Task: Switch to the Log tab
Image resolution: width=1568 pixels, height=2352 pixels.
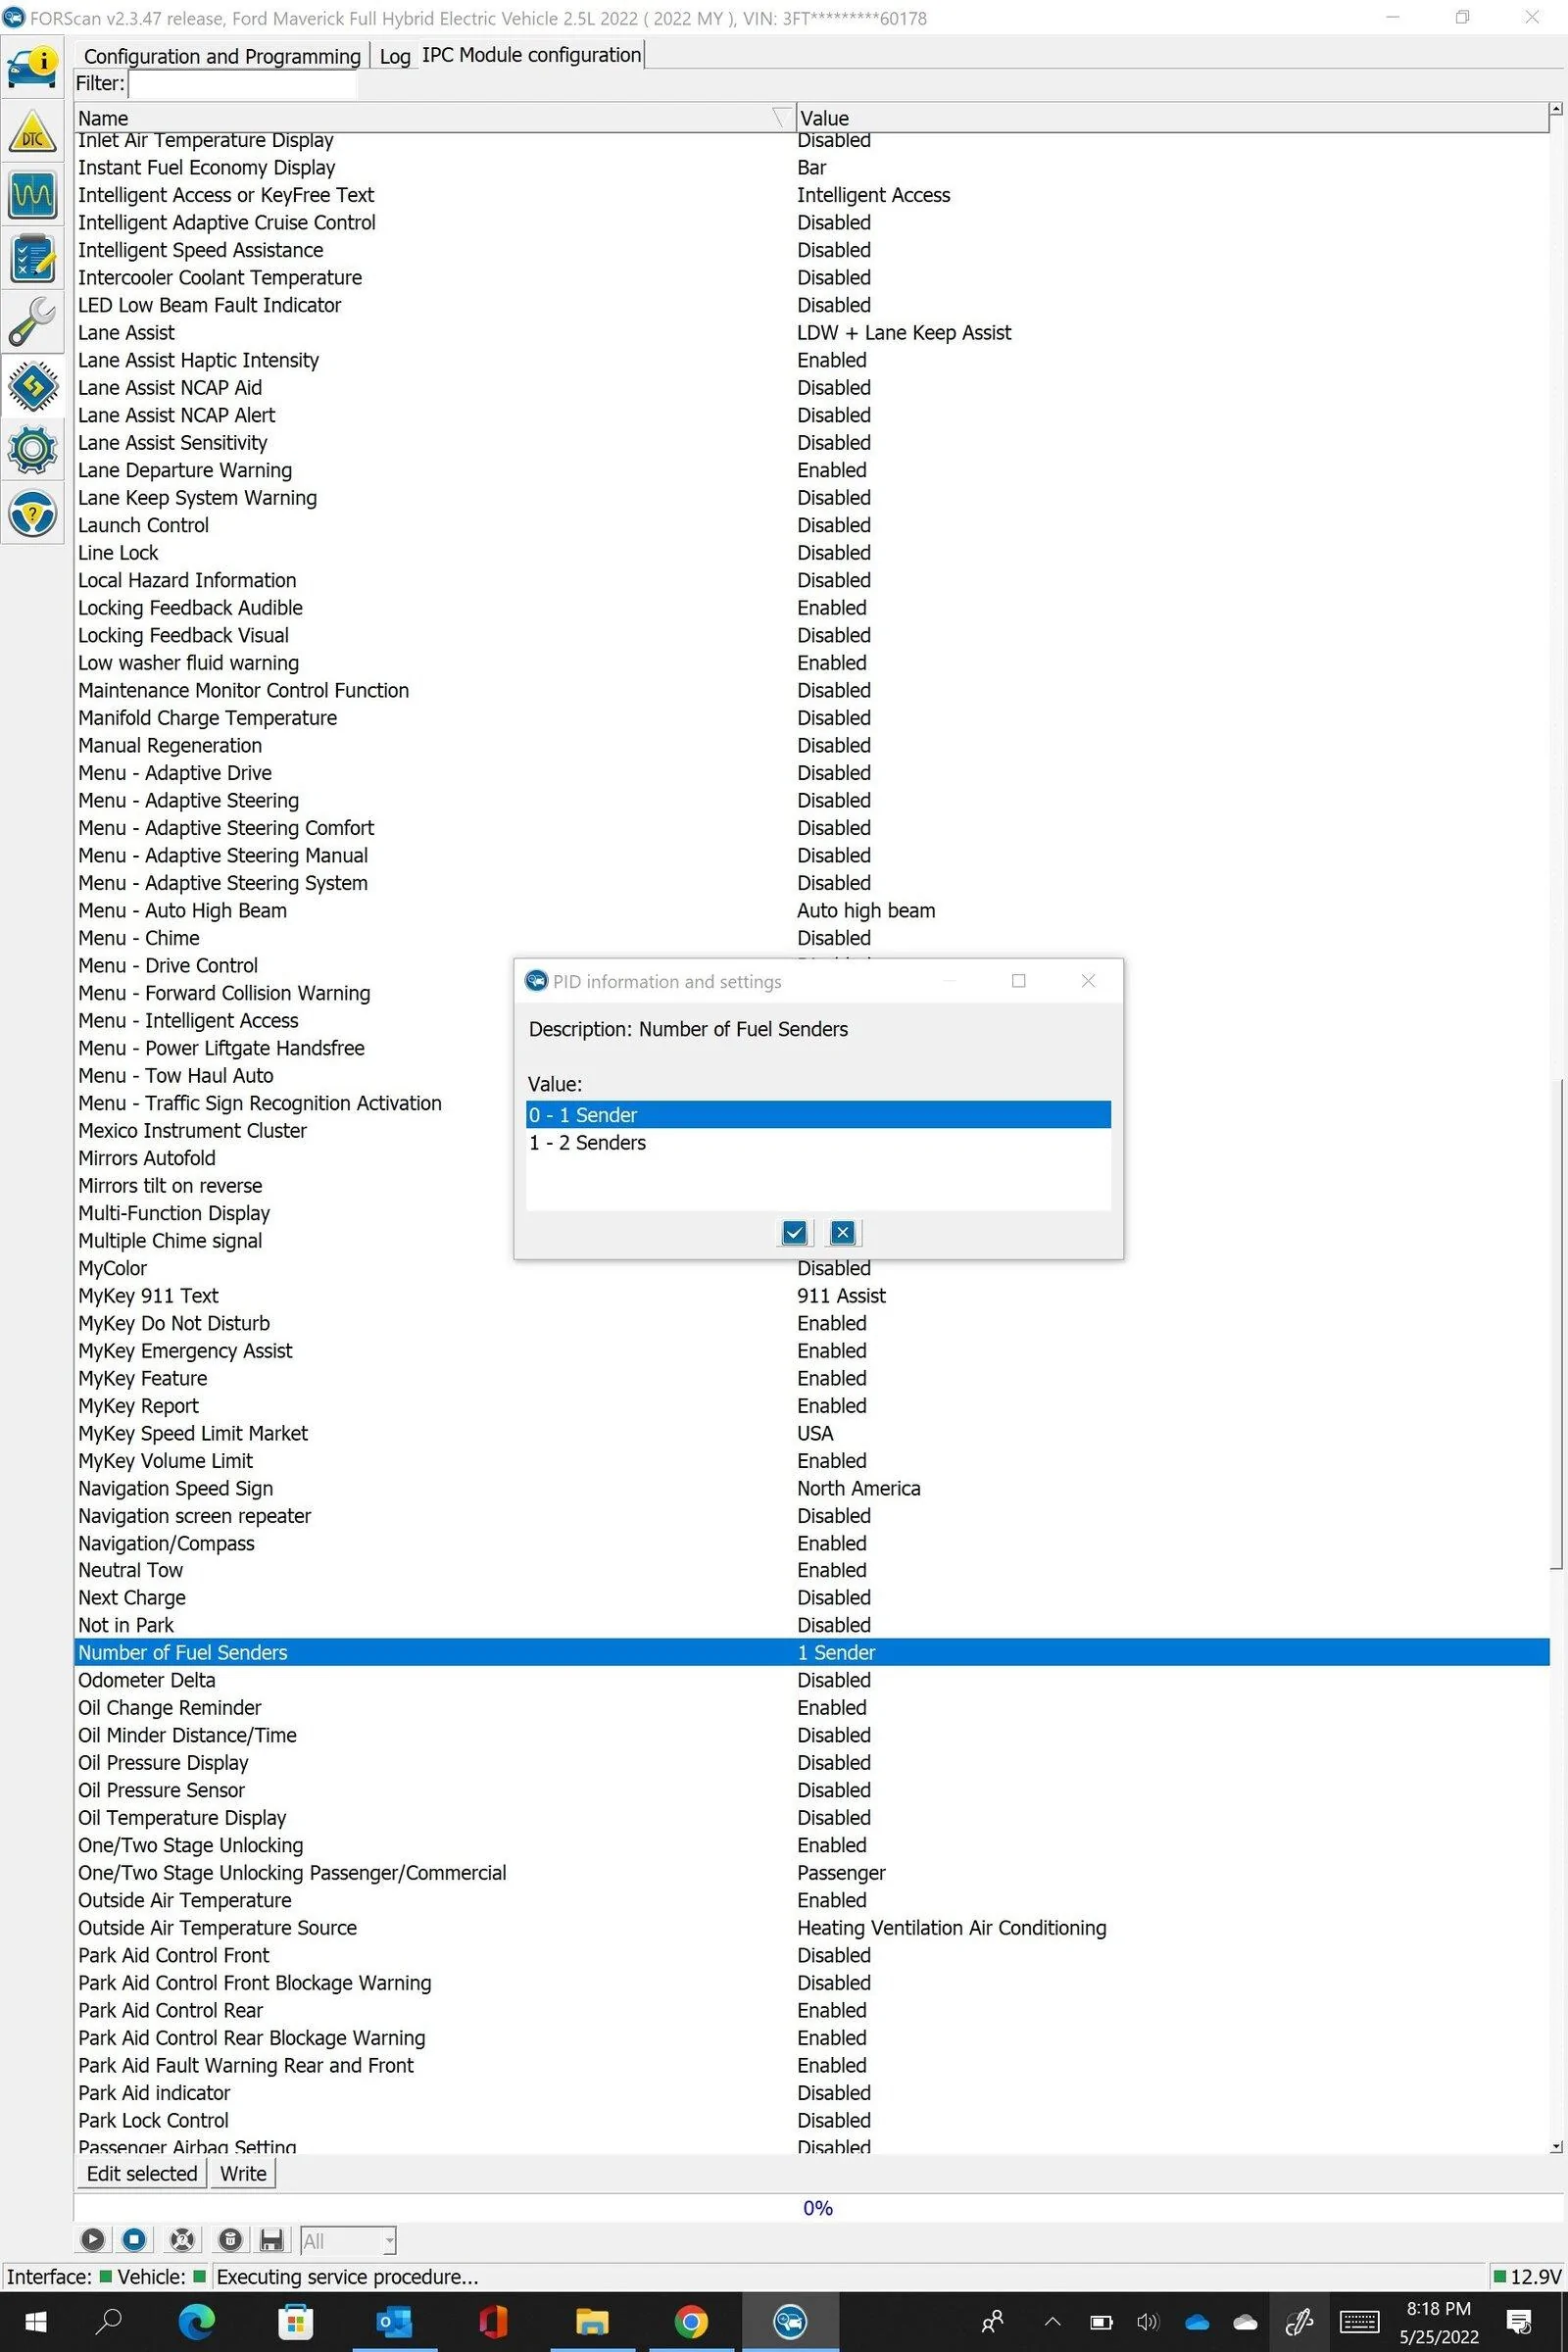Action: tap(395, 56)
